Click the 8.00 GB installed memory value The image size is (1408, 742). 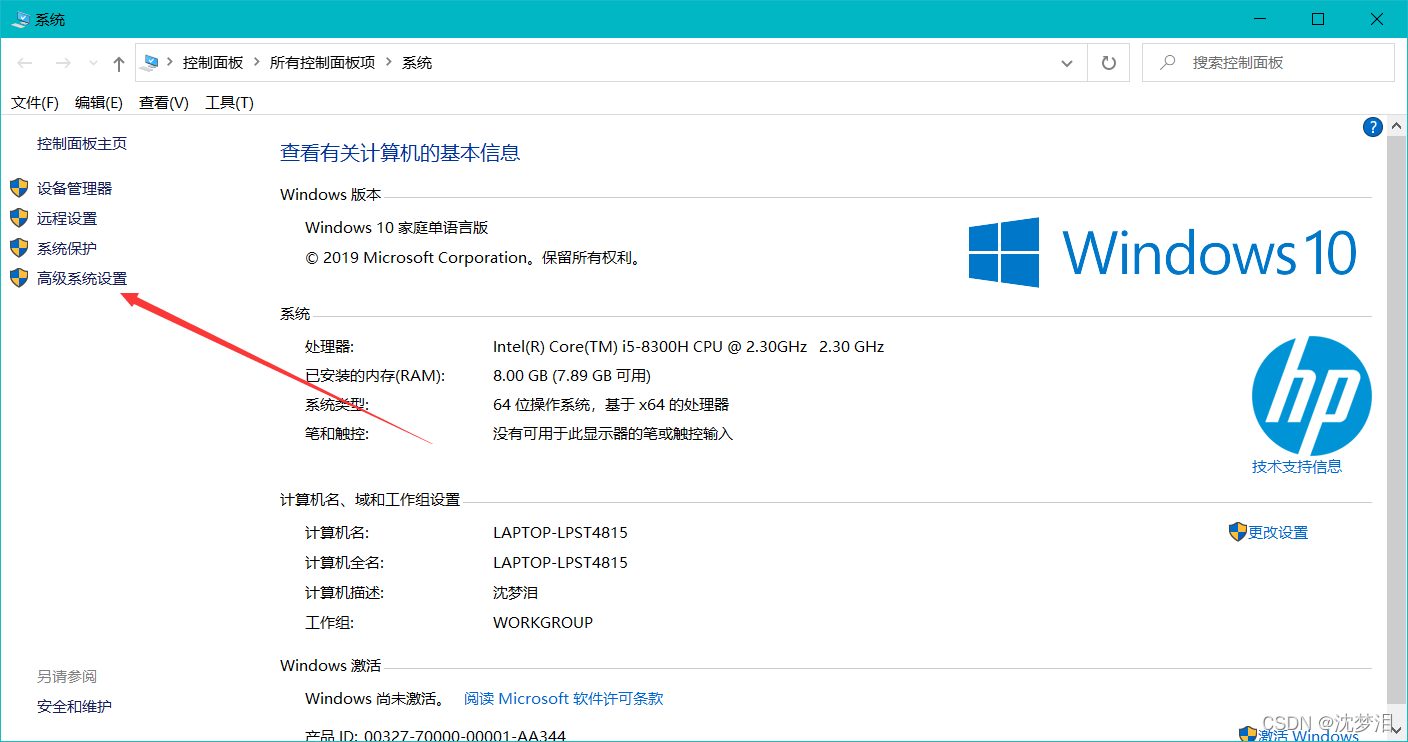[x=572, y=376]
